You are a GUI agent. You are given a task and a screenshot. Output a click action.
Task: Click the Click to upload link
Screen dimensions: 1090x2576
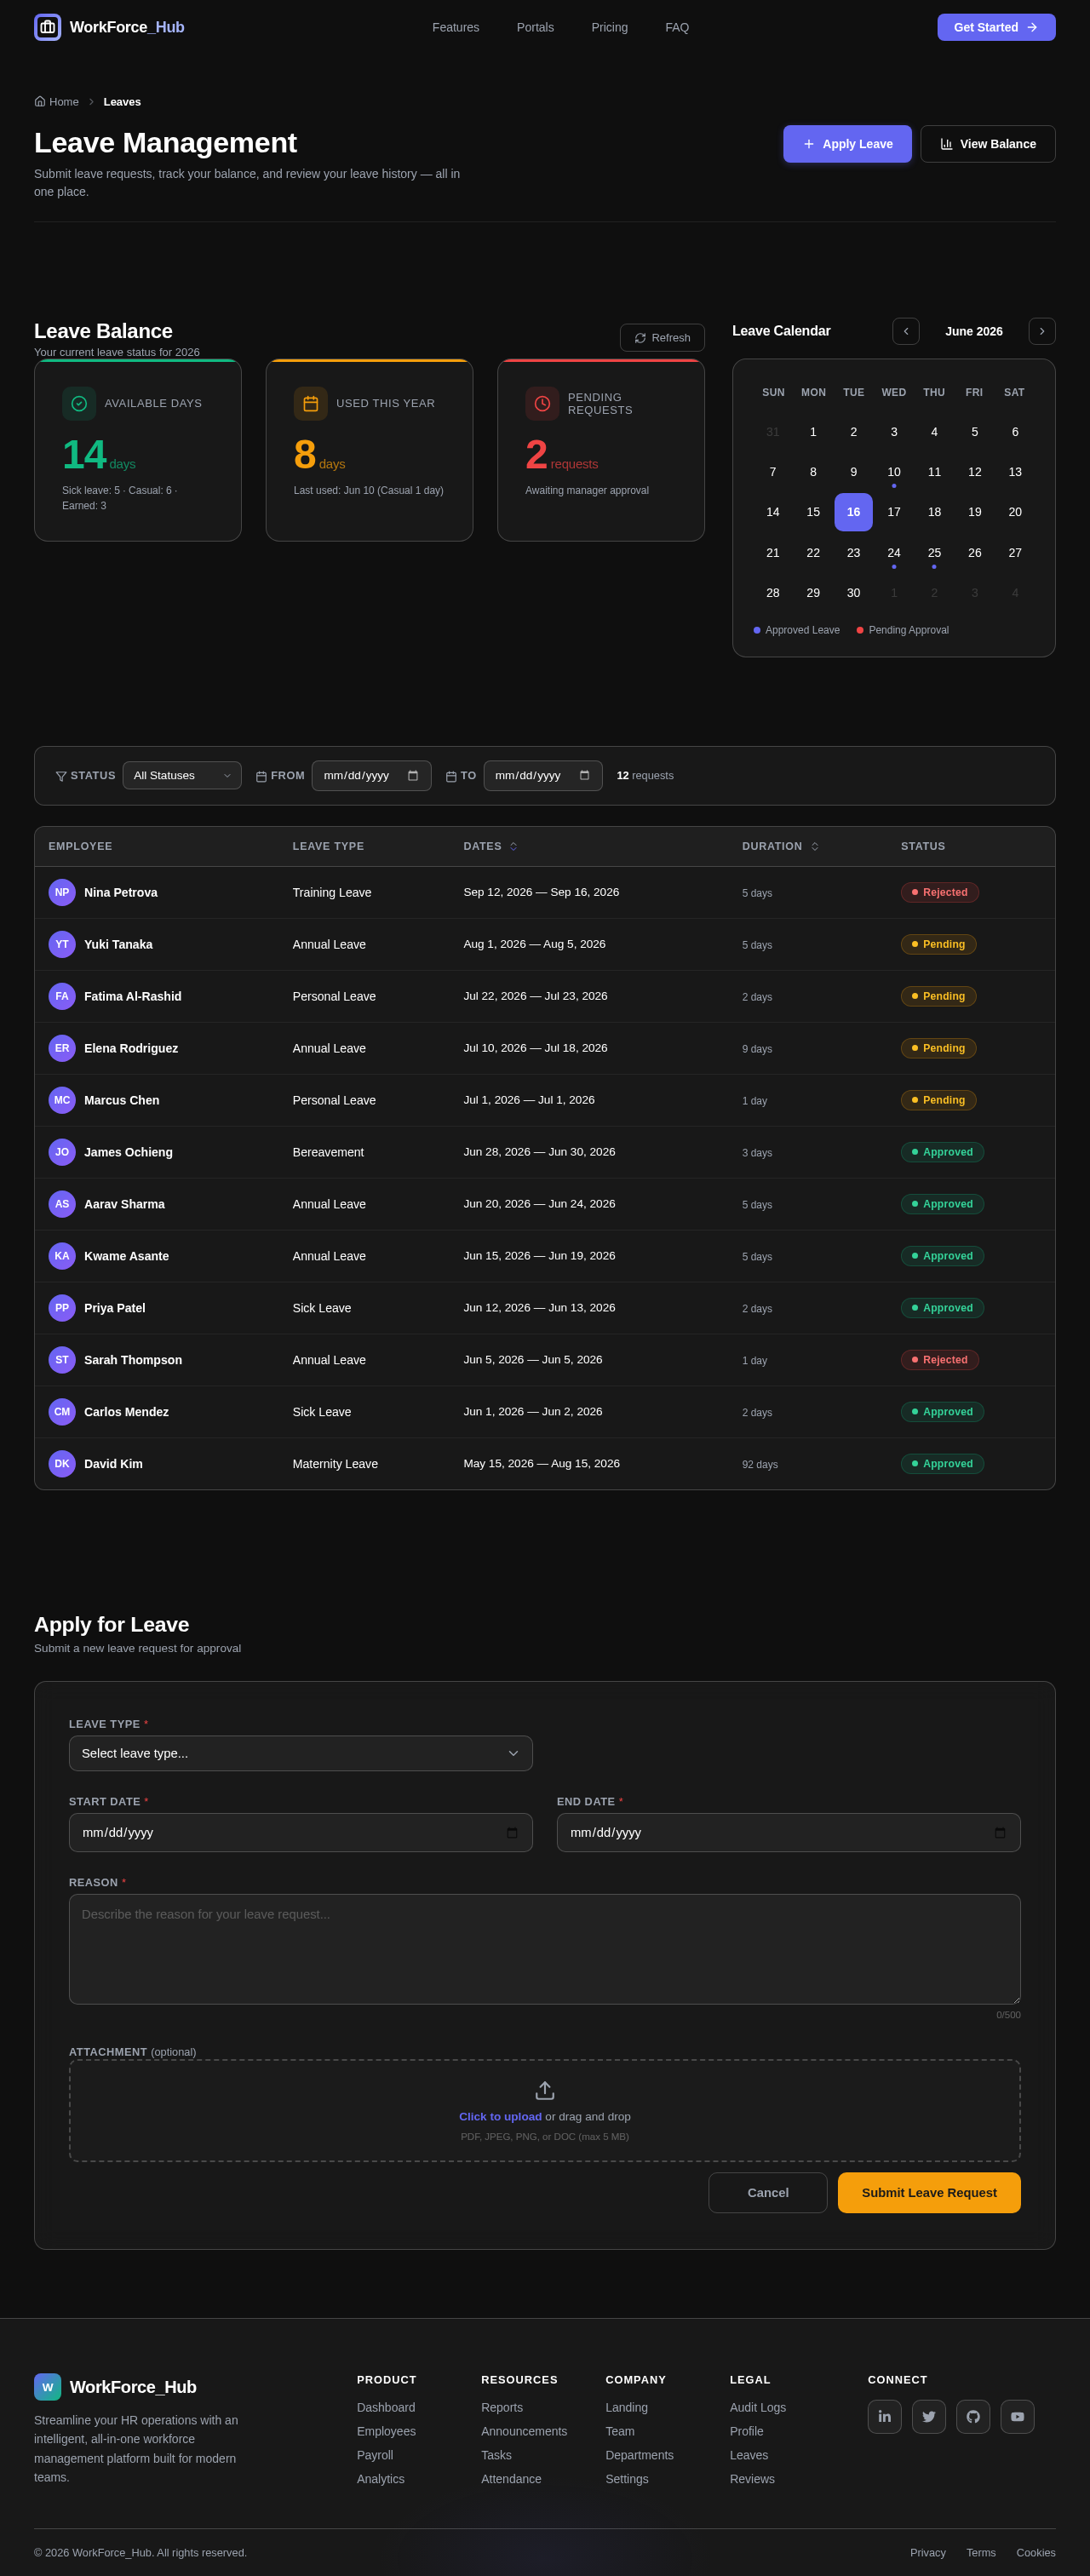pyautogui.click(x=500, y=2116)
